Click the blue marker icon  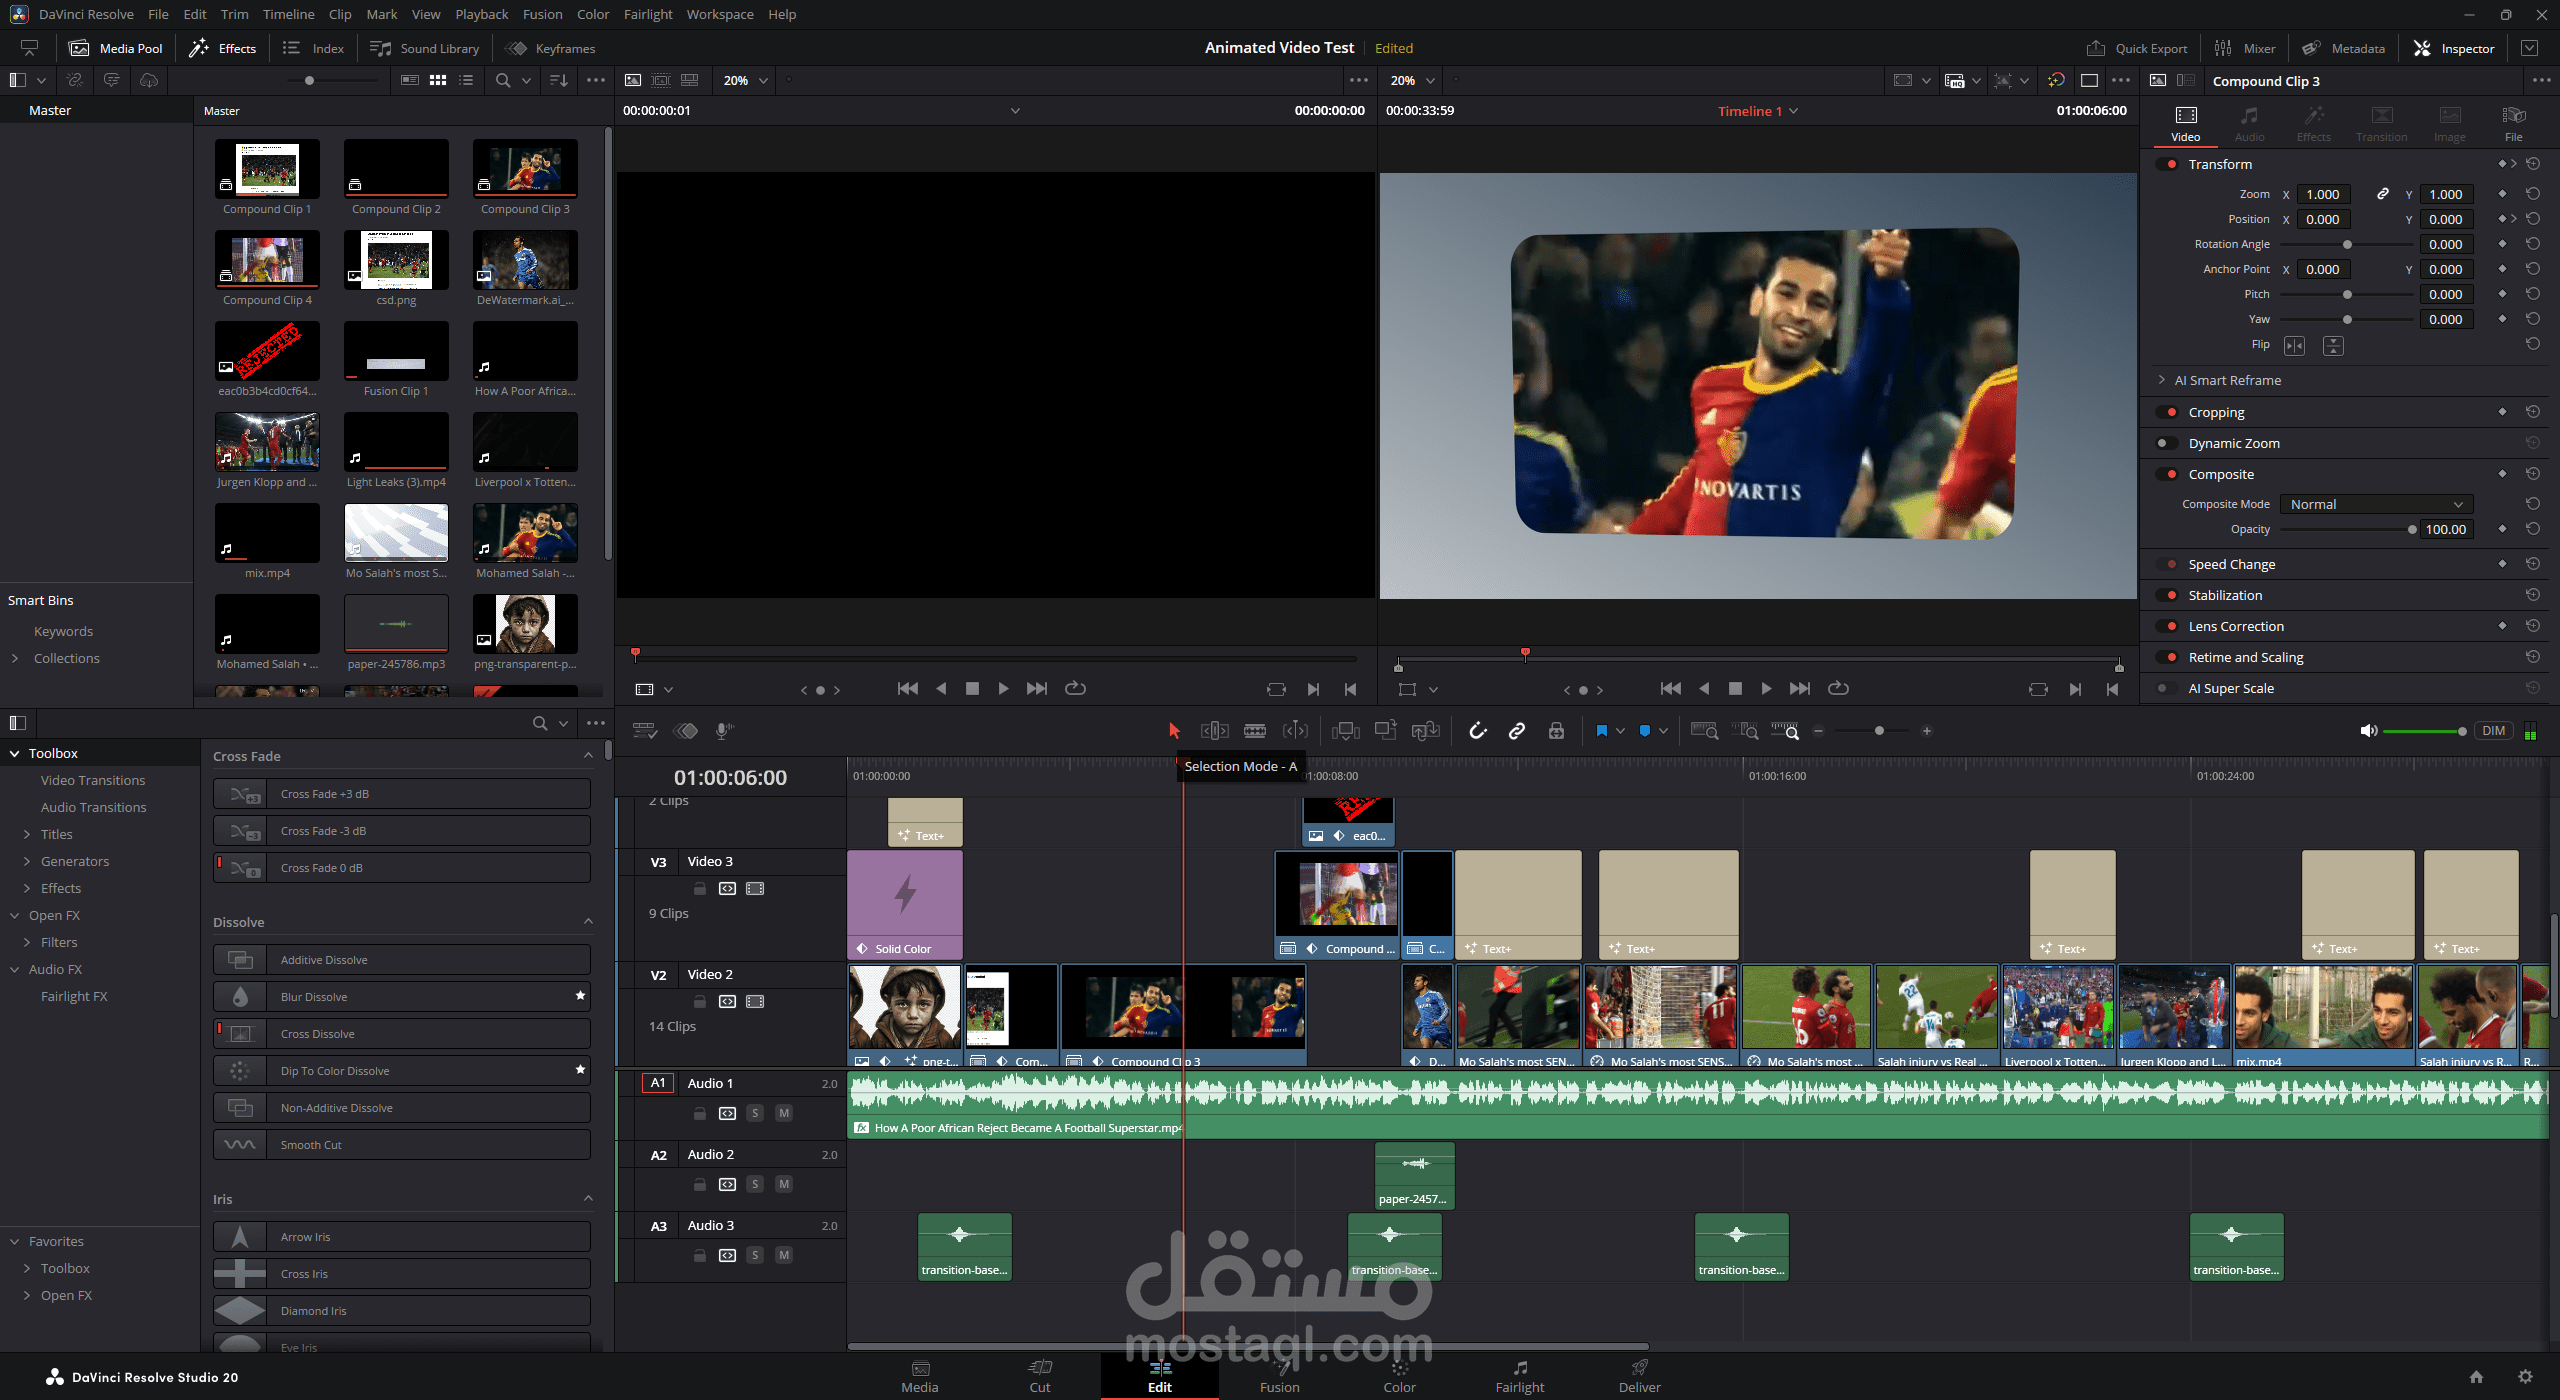(1645, 731)
